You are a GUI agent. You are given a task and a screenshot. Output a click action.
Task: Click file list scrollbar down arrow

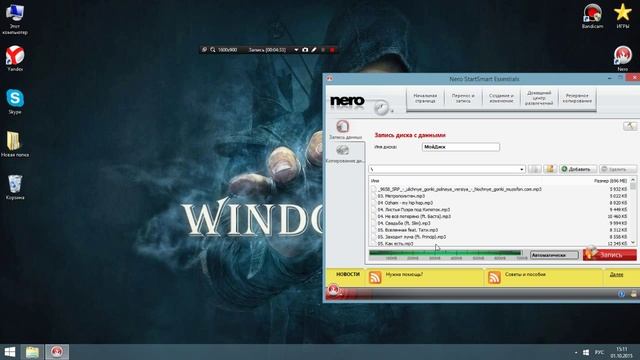[x=633, y=243]
